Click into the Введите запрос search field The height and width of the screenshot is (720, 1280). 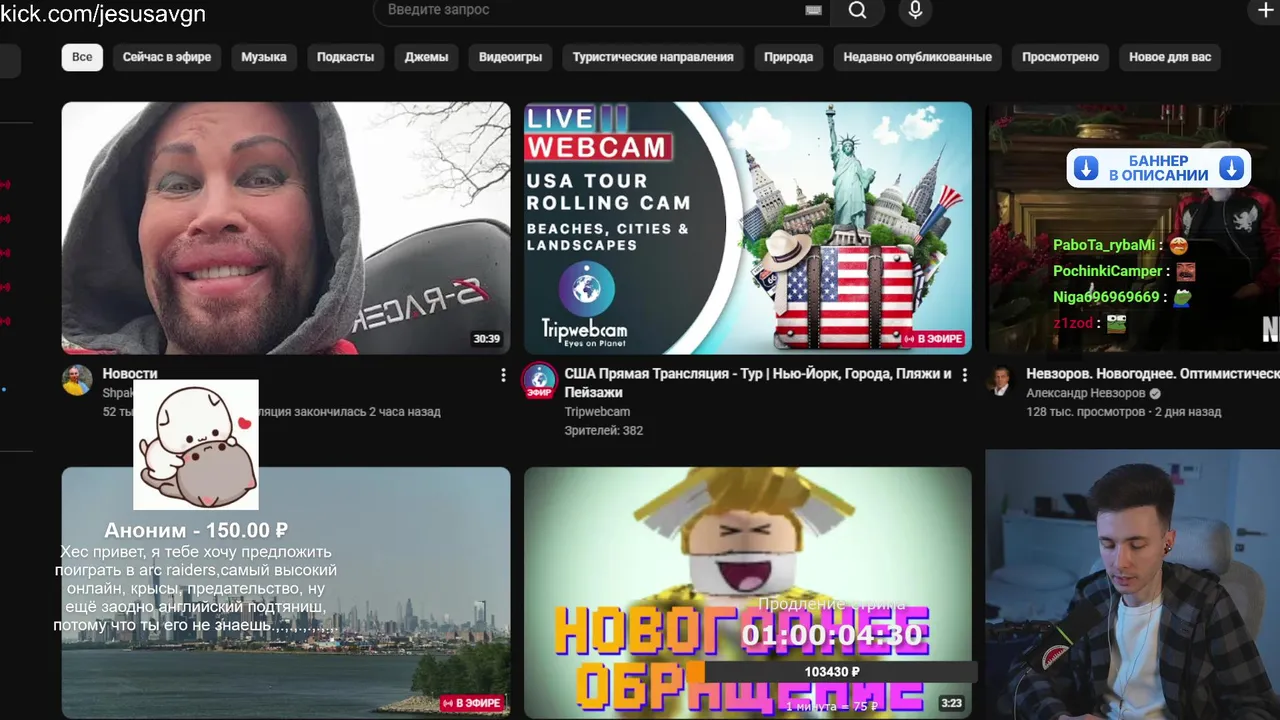point(600,10)
